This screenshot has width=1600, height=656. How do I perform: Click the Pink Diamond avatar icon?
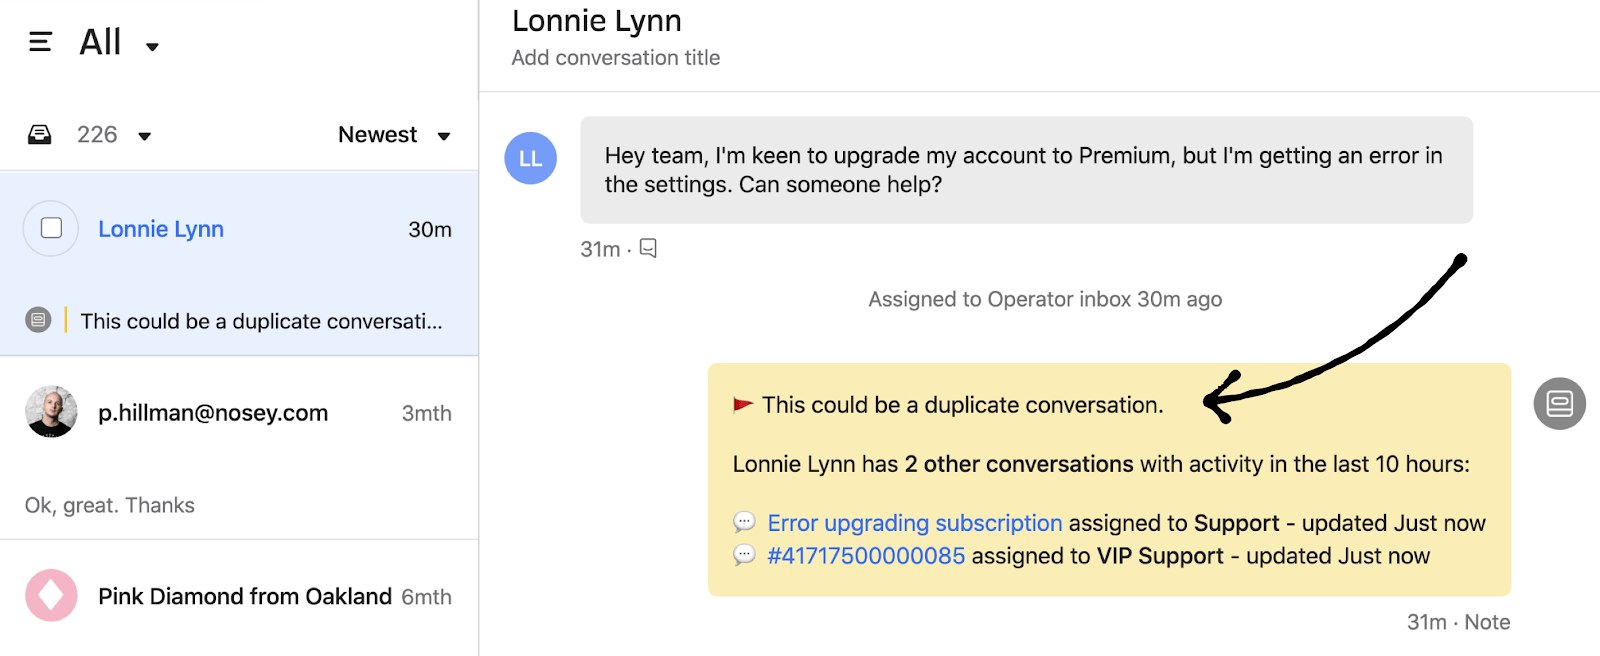click(x=51, y=596)
